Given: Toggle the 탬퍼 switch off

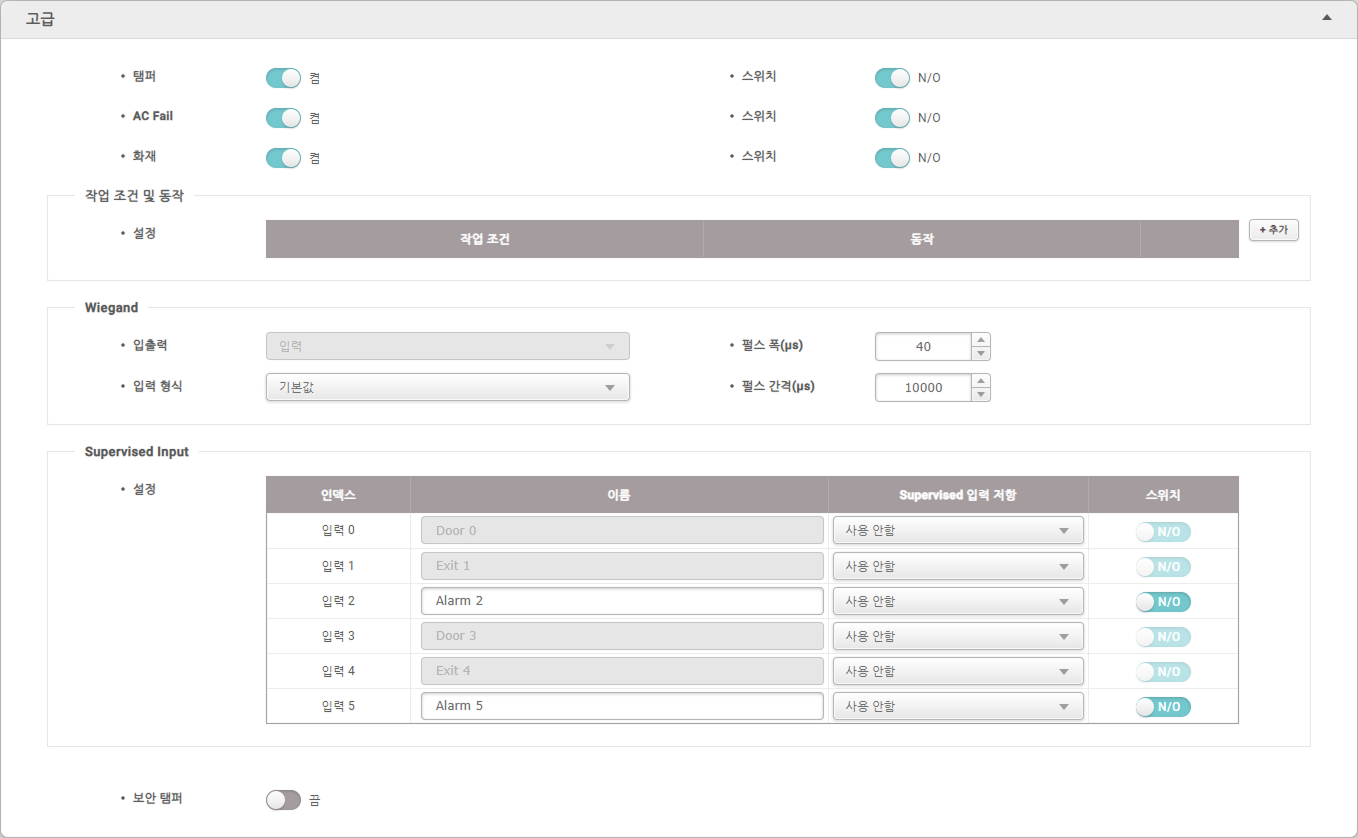Looking at the screenshot, I should coord(283,78).
